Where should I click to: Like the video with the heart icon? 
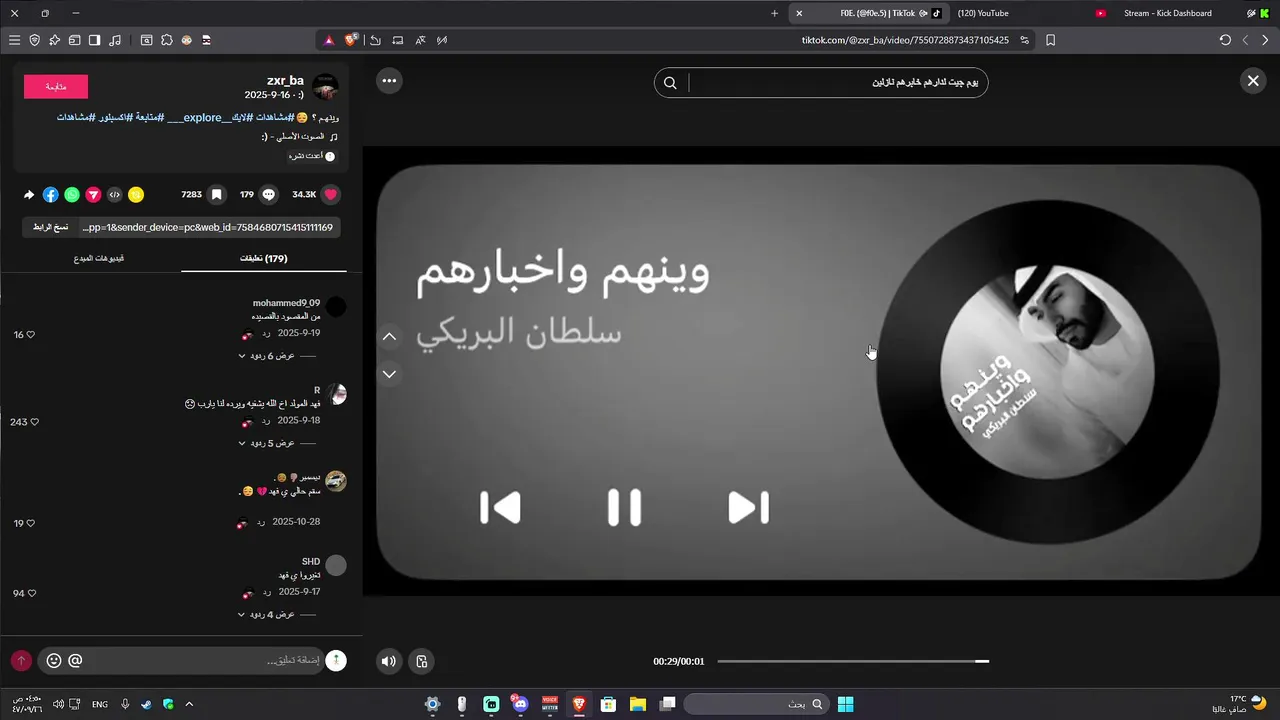pyautogui.click(x=330, y=194)
